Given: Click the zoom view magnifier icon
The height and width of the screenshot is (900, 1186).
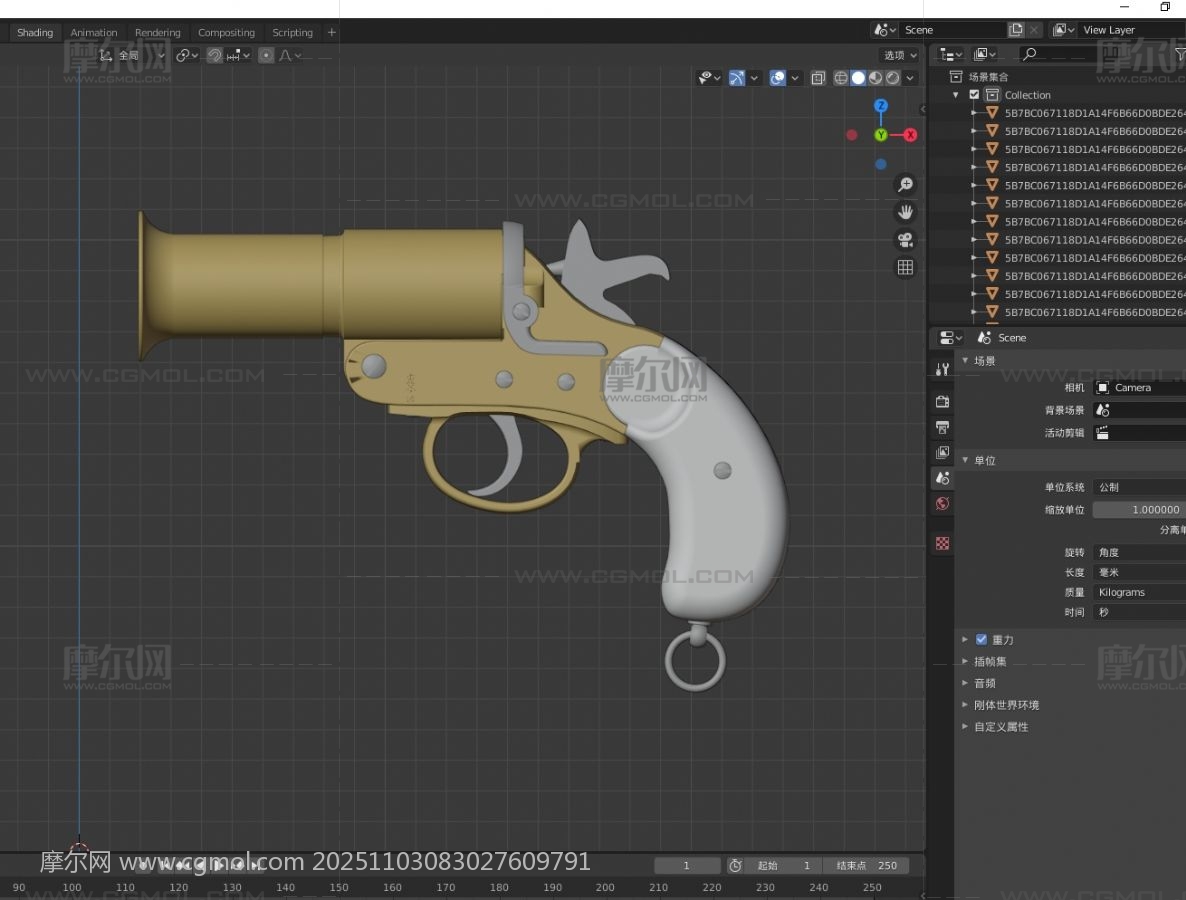Looking at the screenshot, I should tap(905, 185).
